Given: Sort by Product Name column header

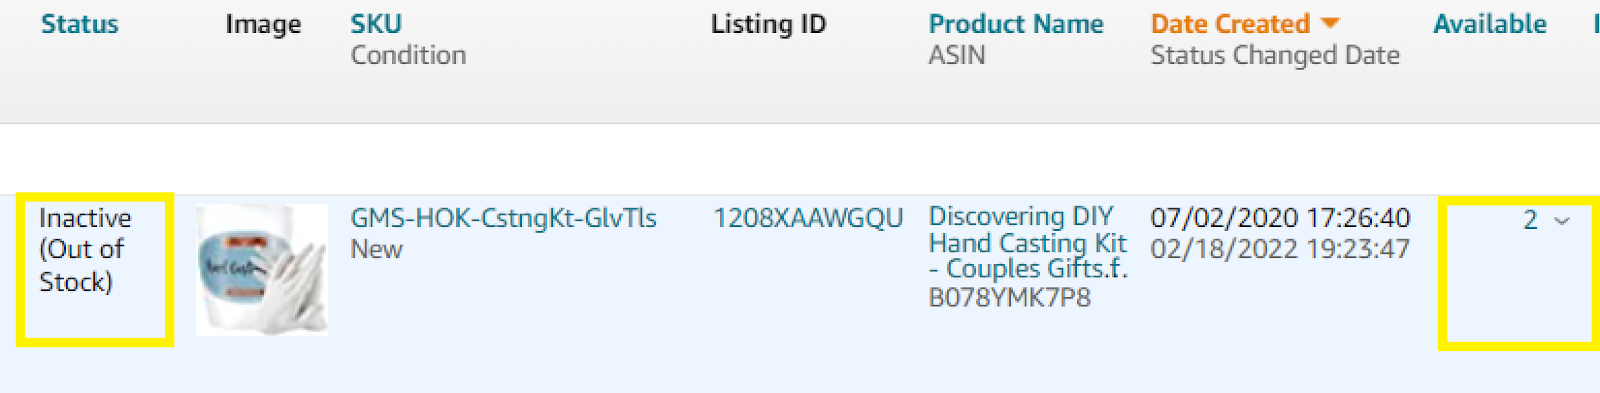Looking at the screenshot, I should (x=1016, y=24).
